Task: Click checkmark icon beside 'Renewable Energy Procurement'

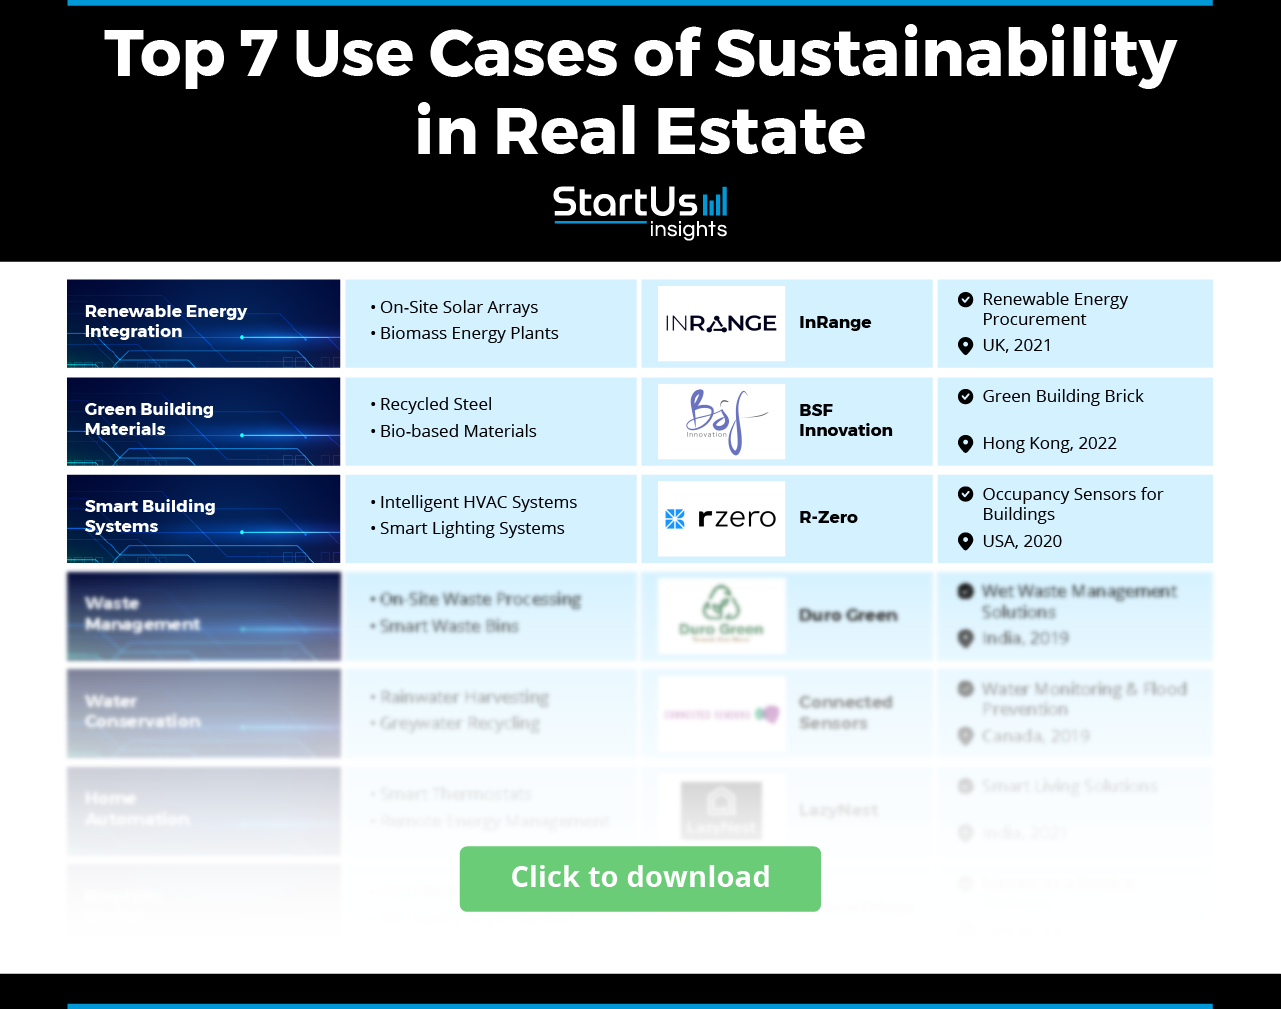Action: coord(965,299)
